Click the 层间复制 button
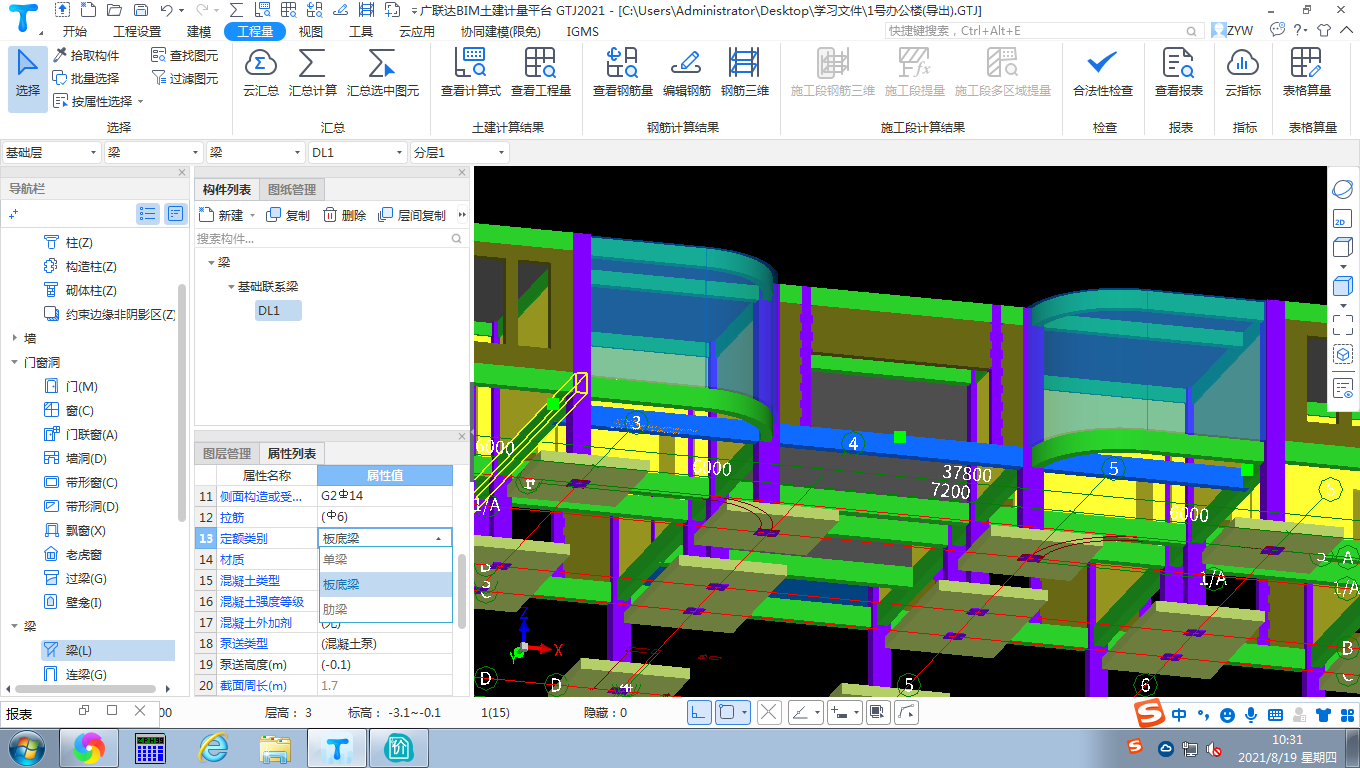This screenshot has height=768, width=1360. click(412, 215)
